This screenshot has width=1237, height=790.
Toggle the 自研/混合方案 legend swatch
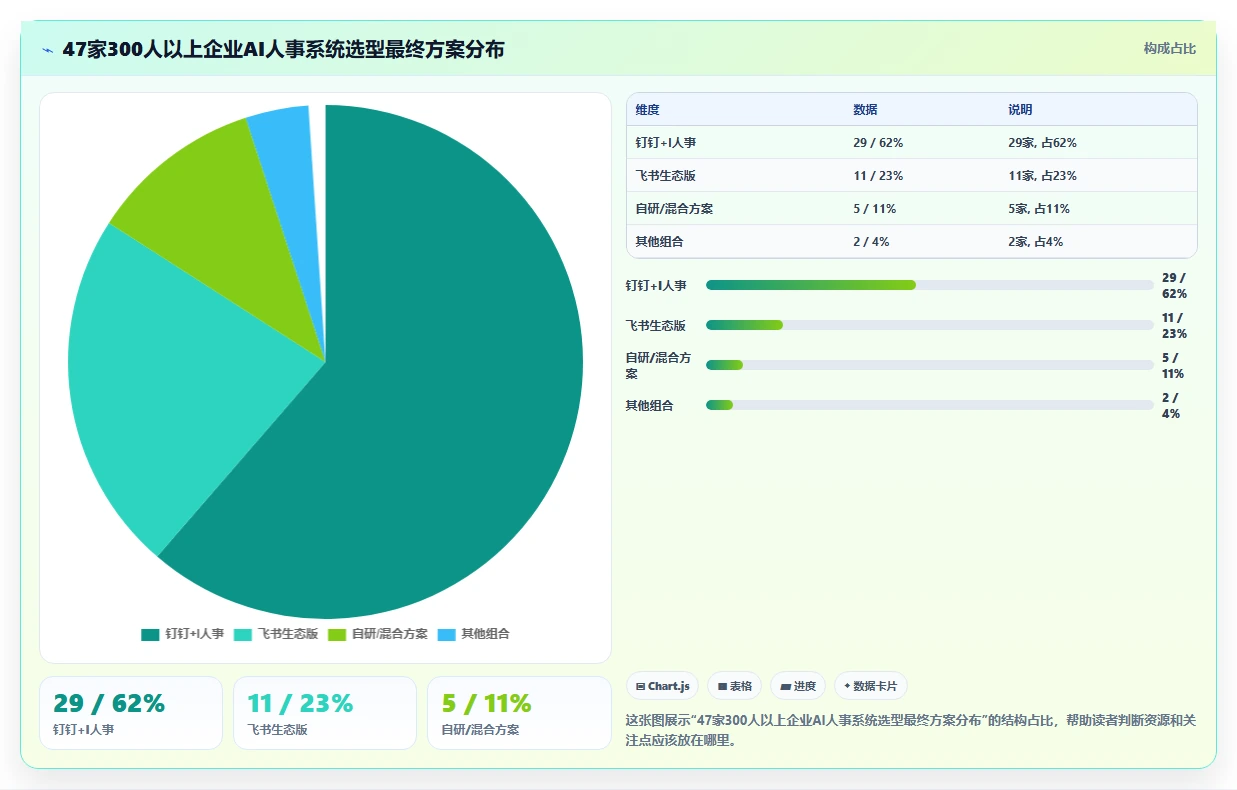click(x=337, y=634)
